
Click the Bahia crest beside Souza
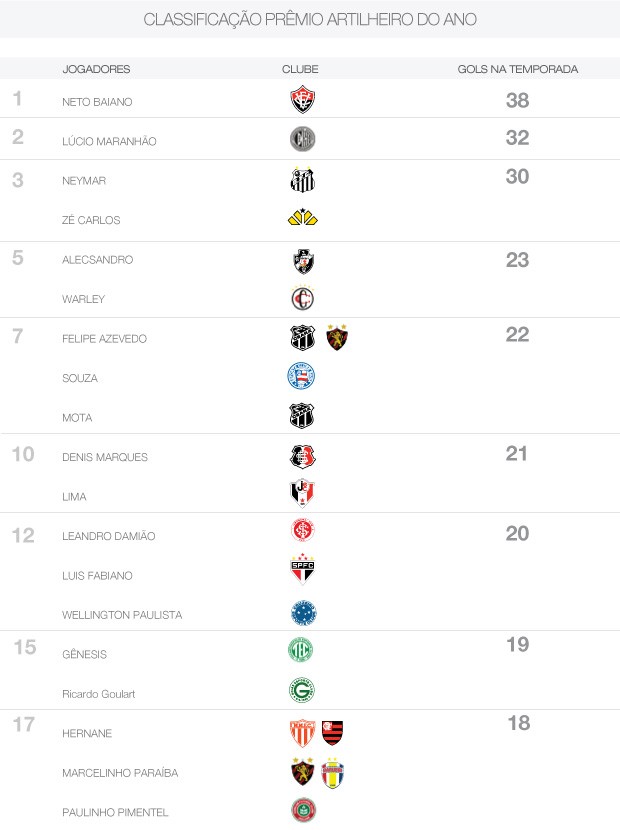point(301,377)
